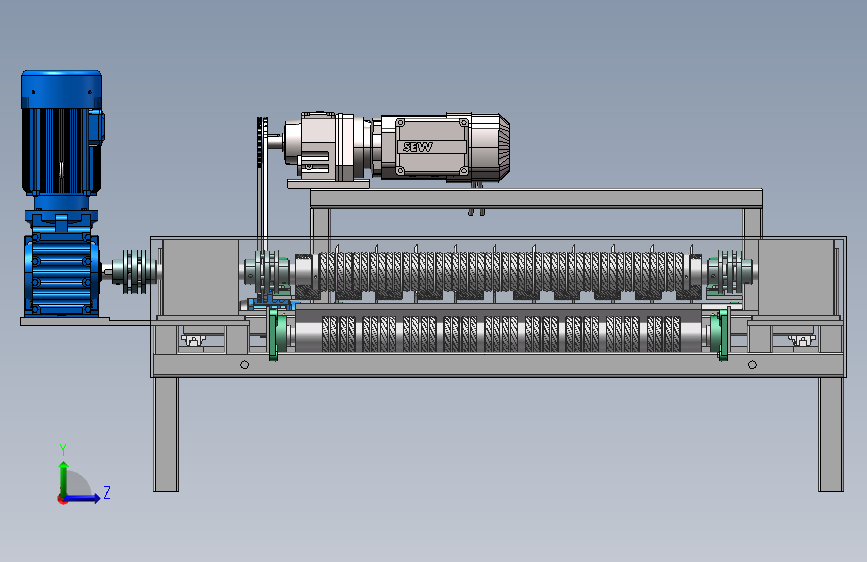Click the right table leg
This screenshot has height=562, width=867.
click(831, 434)
